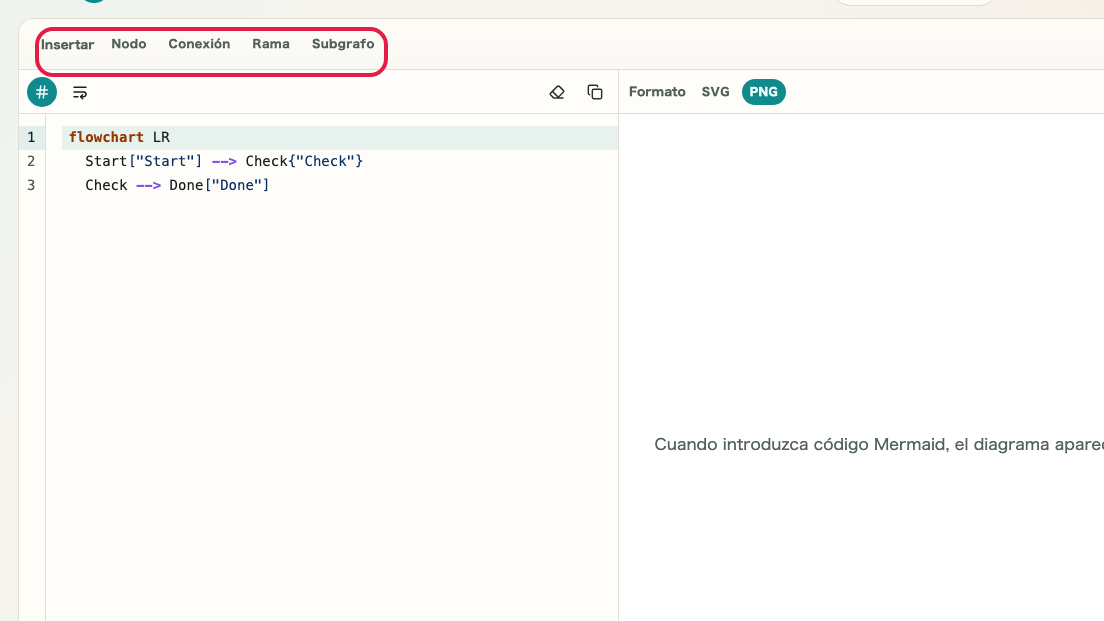Image resolution: width=1104 pixels, height=621 pixels.
Task: Click the 'Start["Start"]' node text
Action: pyautogui.click(x=144, y=161)
